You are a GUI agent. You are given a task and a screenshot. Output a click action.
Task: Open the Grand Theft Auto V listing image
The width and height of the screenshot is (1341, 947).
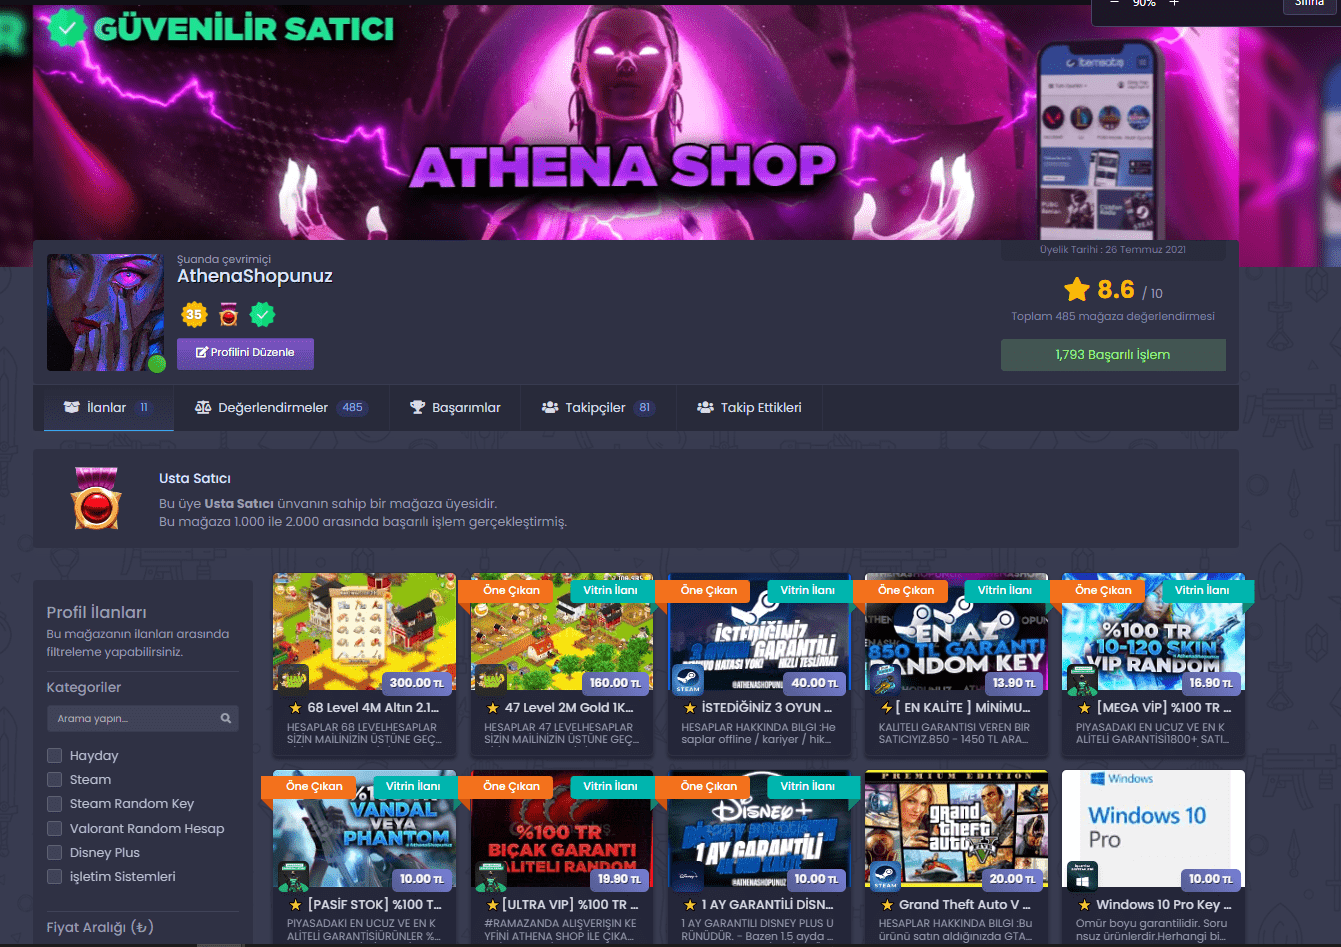[x=956, y=830]
